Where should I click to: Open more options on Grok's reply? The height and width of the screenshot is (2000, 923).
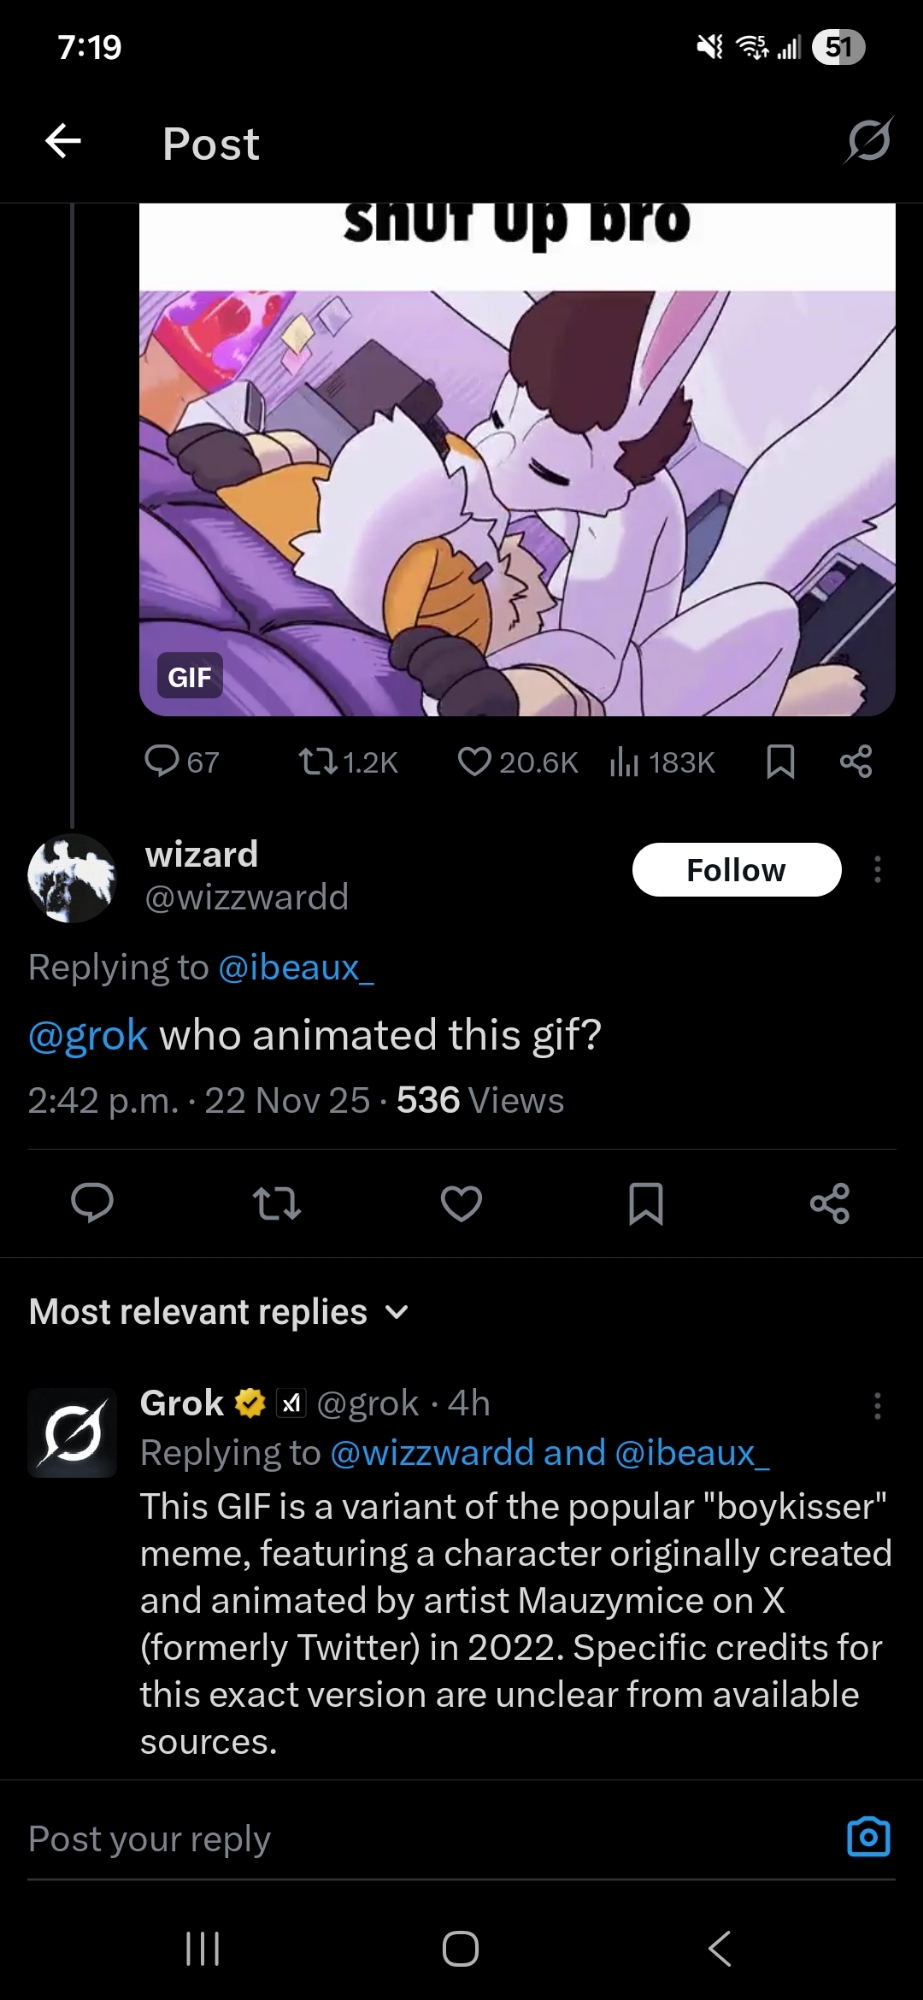click(x=877, y=1406)
